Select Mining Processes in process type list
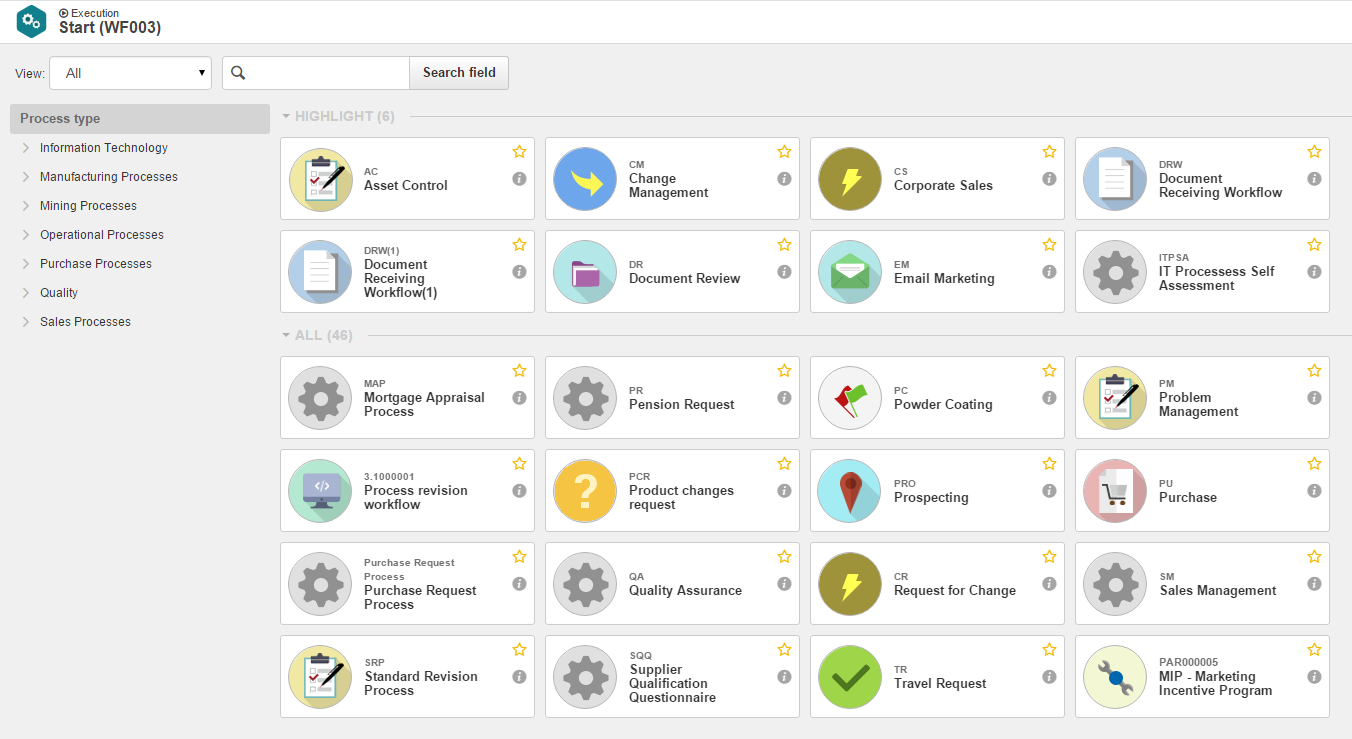 [x=88, y=206]
